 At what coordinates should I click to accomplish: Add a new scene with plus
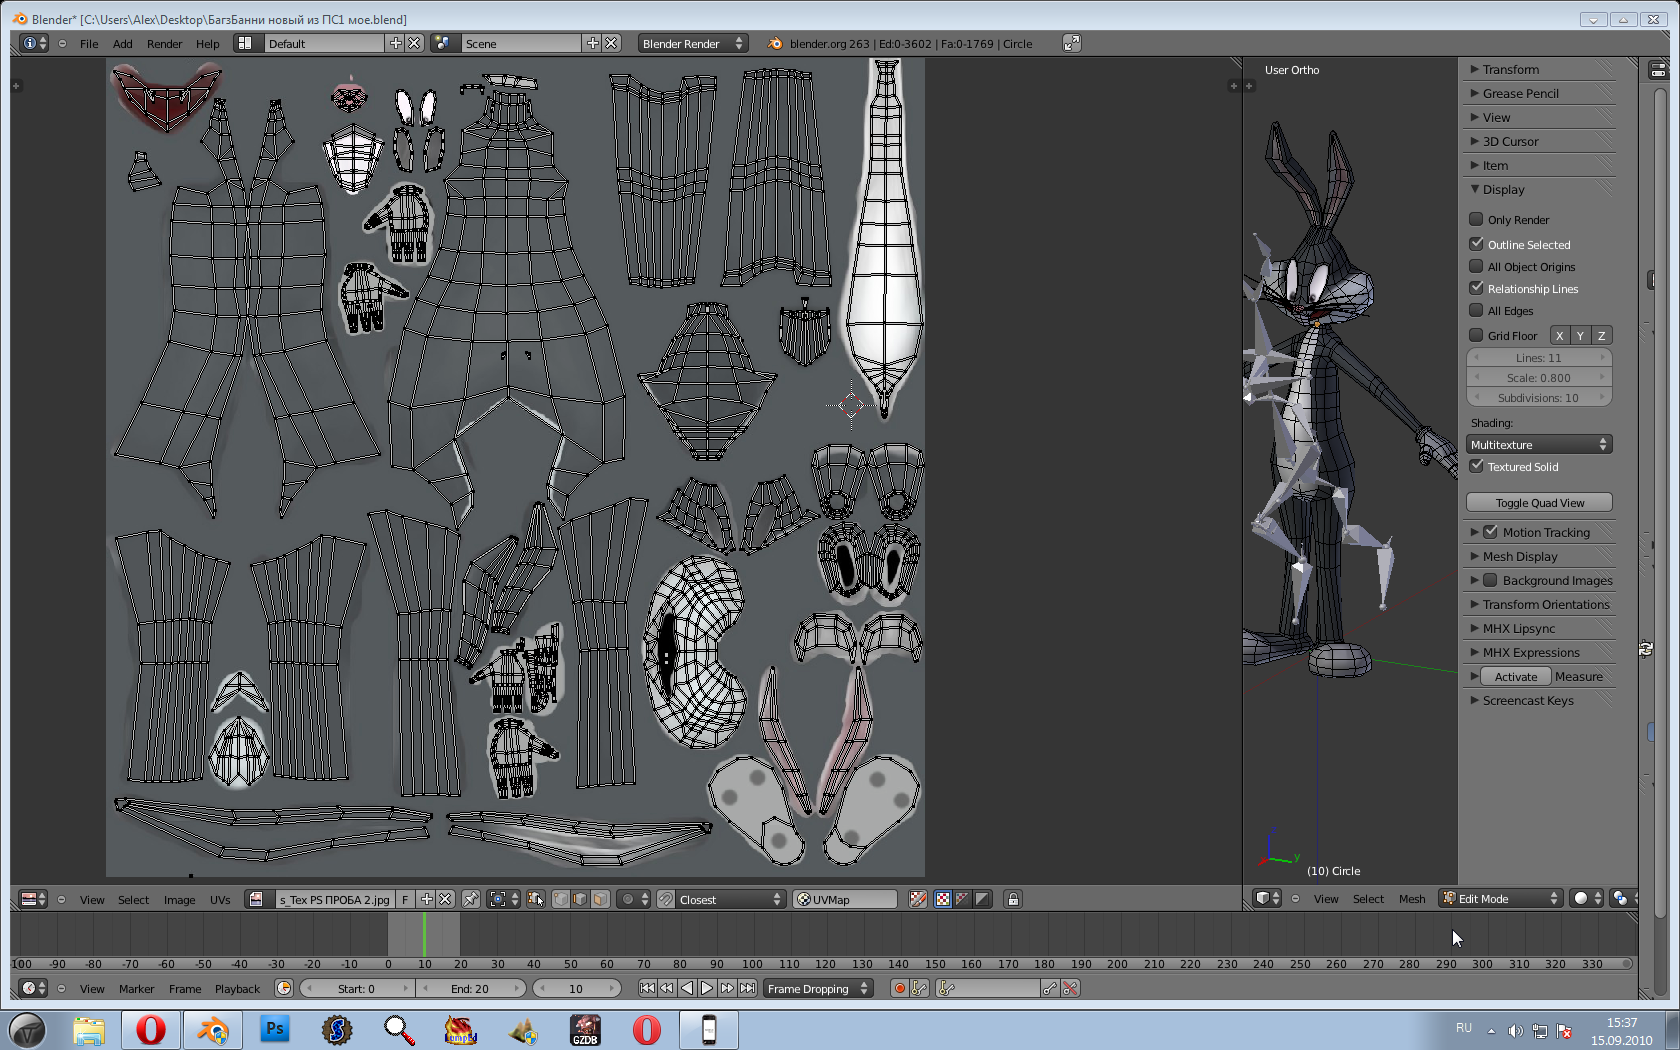[x=593, y=43]
